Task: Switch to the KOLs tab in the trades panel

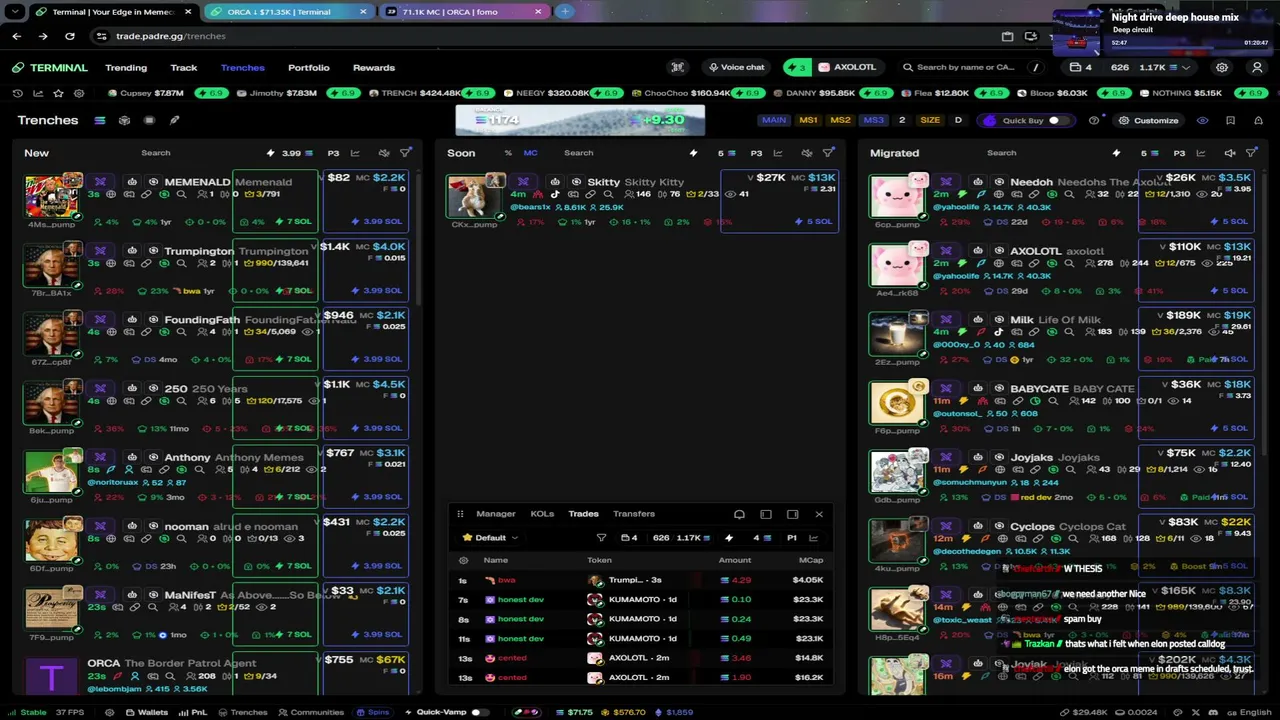Action: [542, 514]
